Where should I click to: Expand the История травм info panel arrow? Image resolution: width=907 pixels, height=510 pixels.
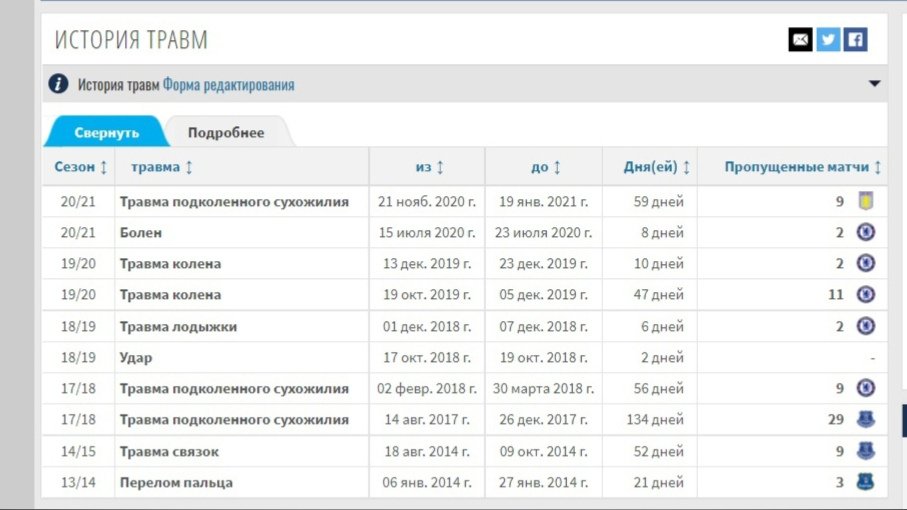click(874, 84)
